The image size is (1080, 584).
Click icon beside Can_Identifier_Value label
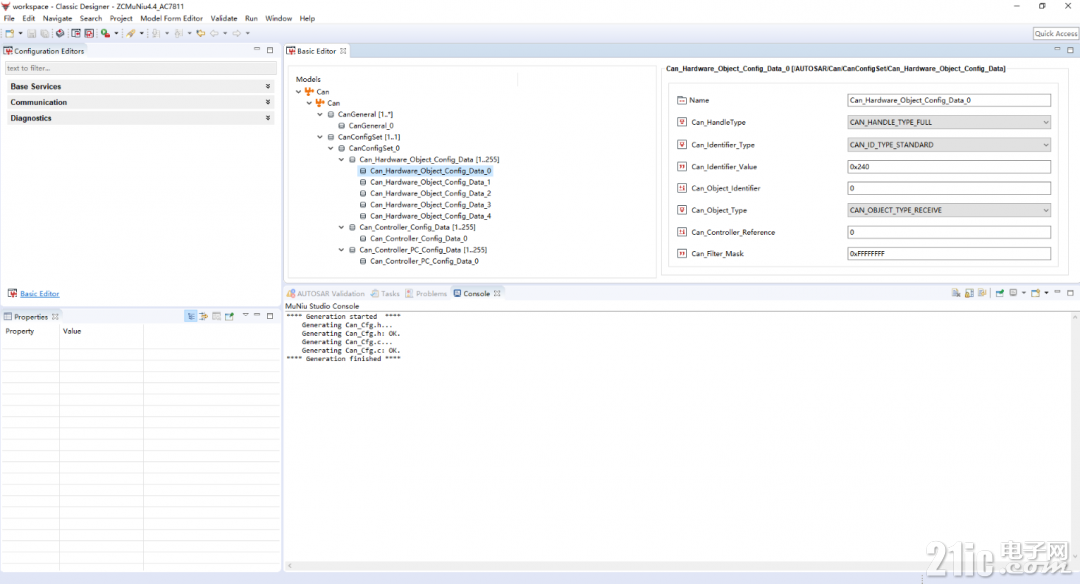[x=682, y=167]
